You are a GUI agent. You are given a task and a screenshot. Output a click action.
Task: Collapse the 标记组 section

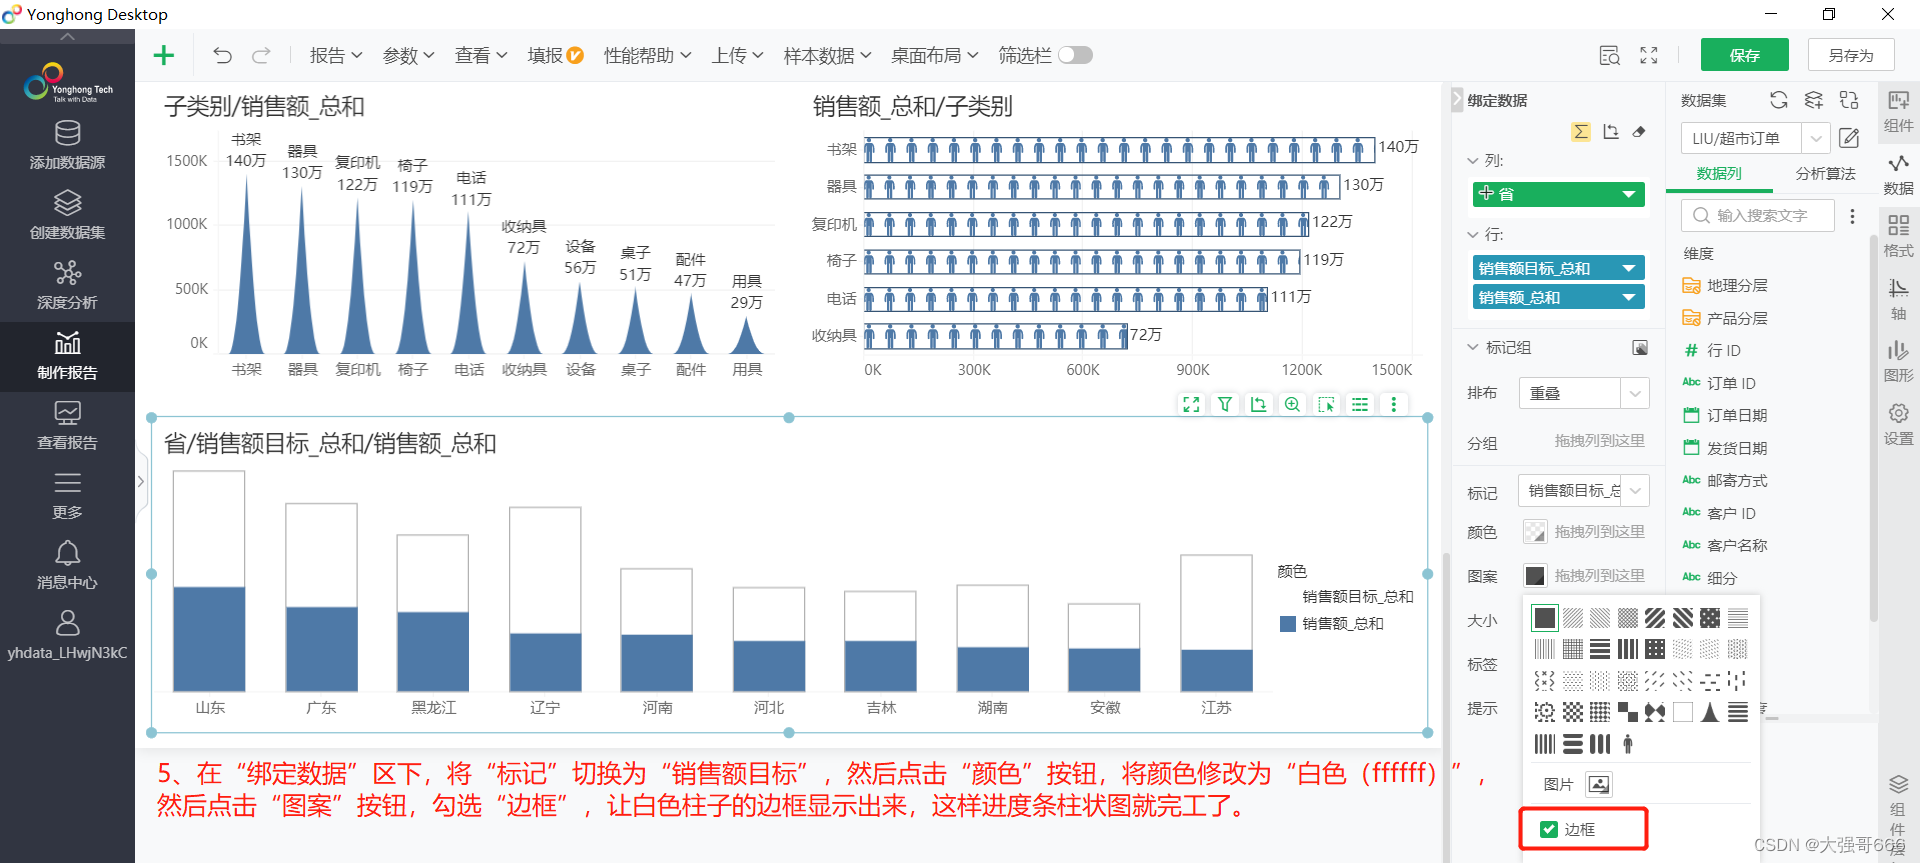1473,347
